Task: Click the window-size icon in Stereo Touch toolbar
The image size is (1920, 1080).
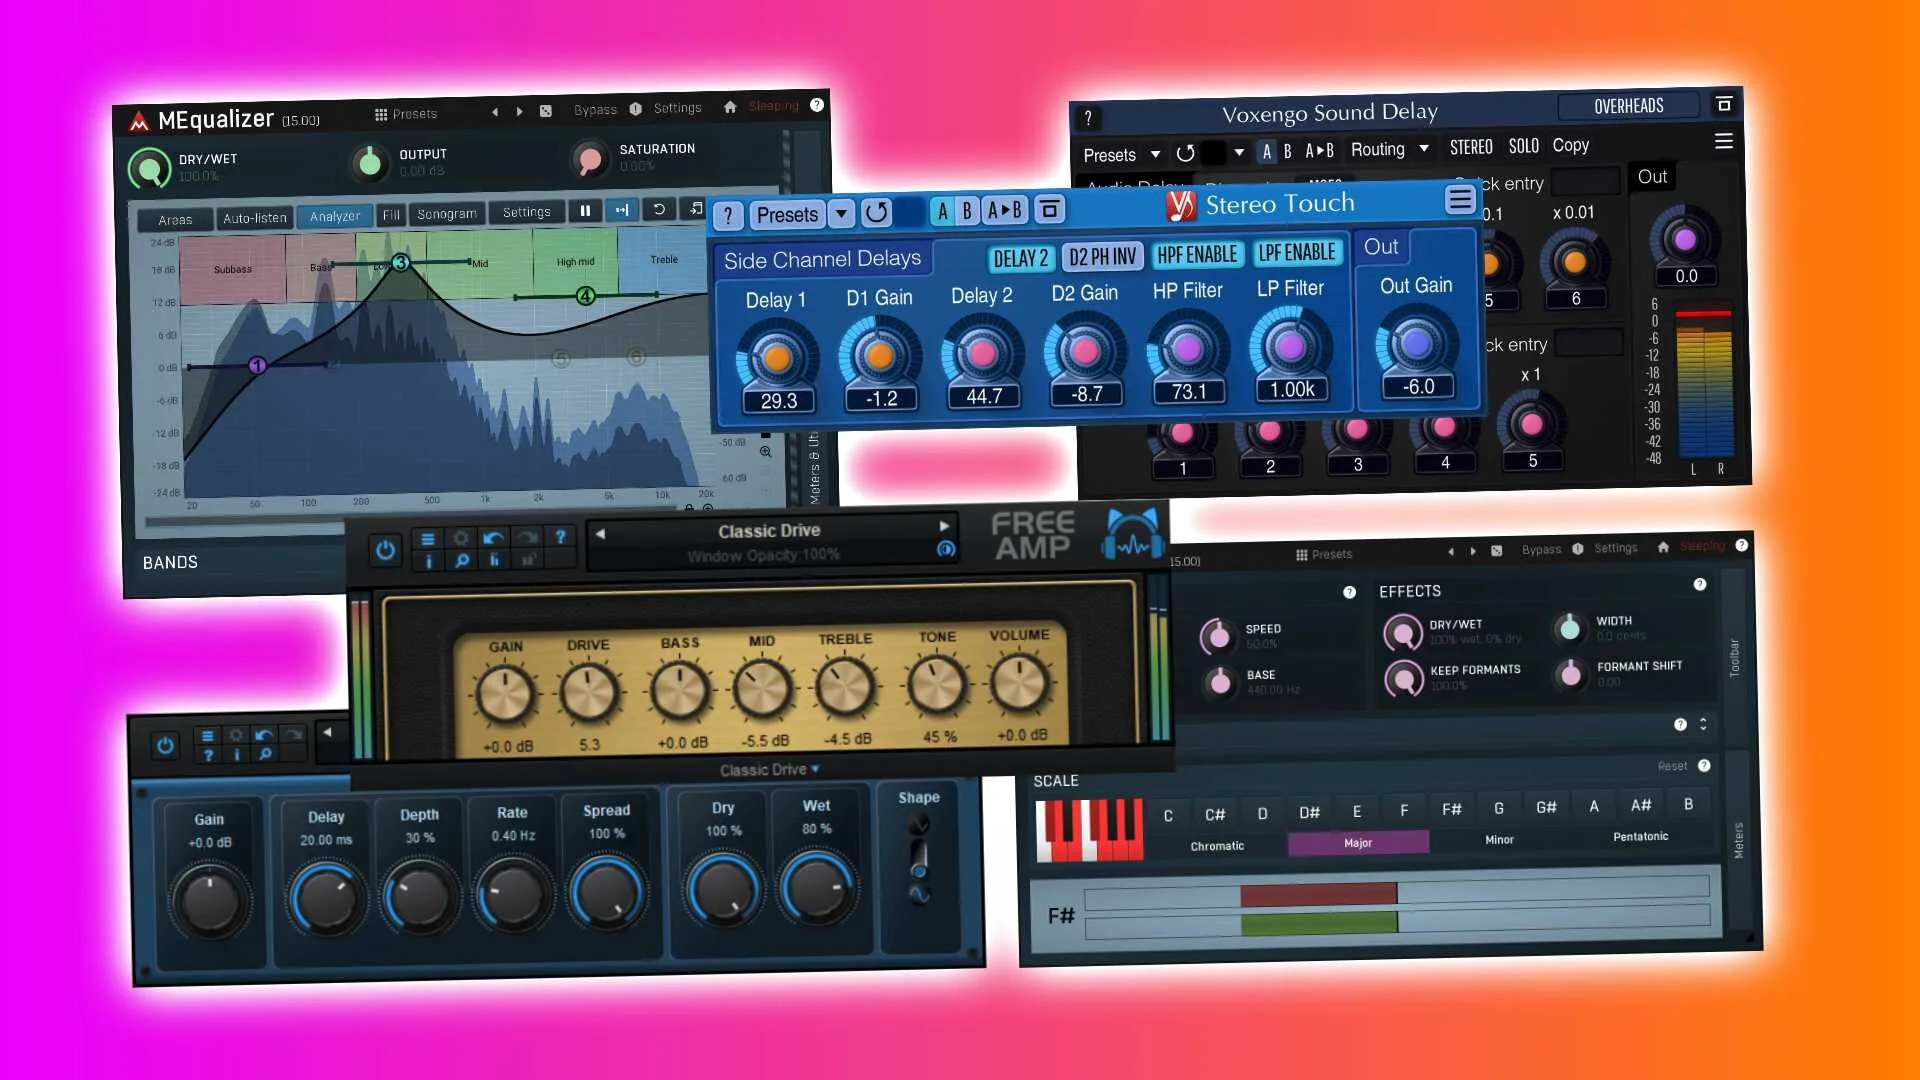Action: point(1049,209)
